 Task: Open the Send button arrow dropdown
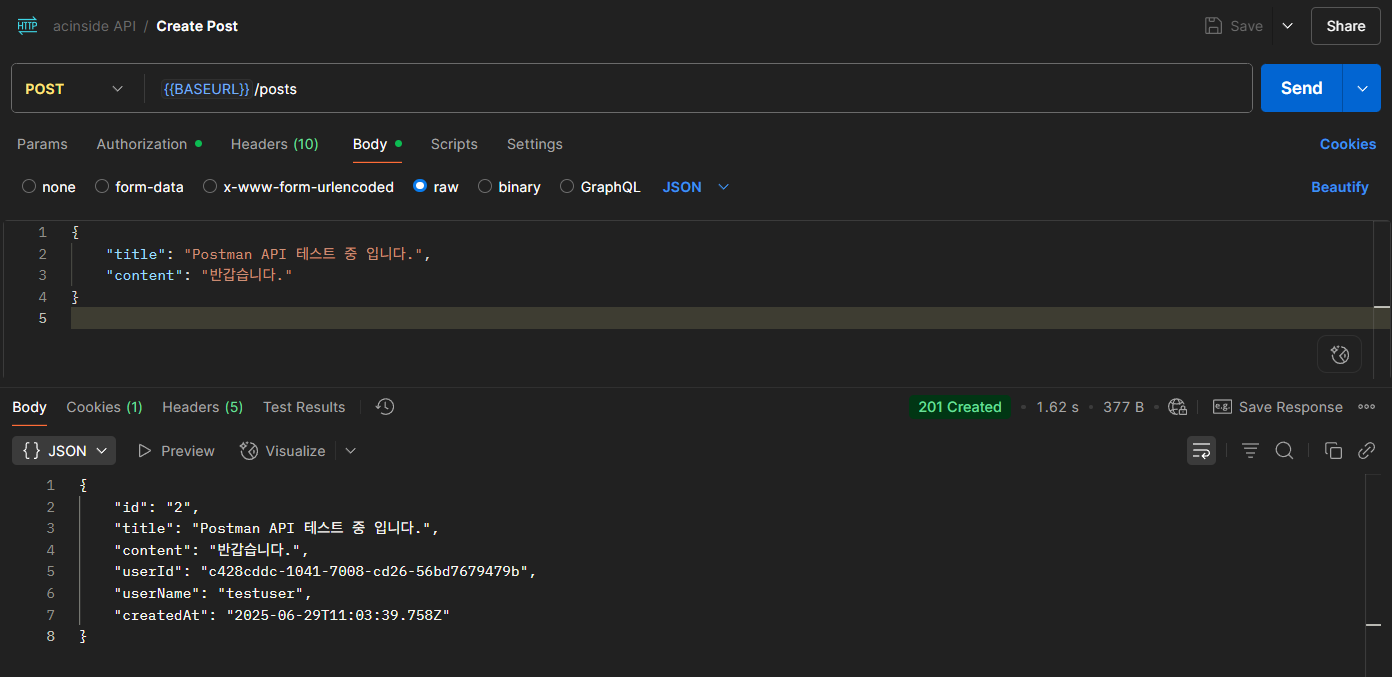coord(1362,88)
